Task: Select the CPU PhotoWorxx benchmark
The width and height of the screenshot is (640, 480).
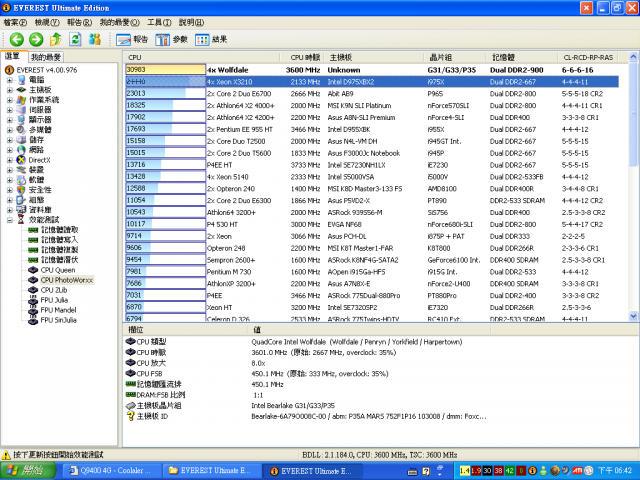Action: click(x=67, y=280)
